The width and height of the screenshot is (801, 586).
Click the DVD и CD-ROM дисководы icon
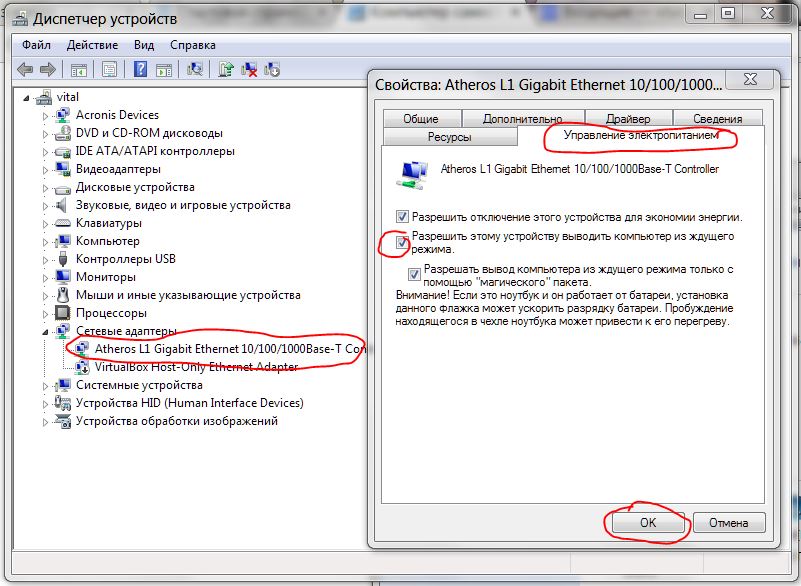[x=62, y=133]
